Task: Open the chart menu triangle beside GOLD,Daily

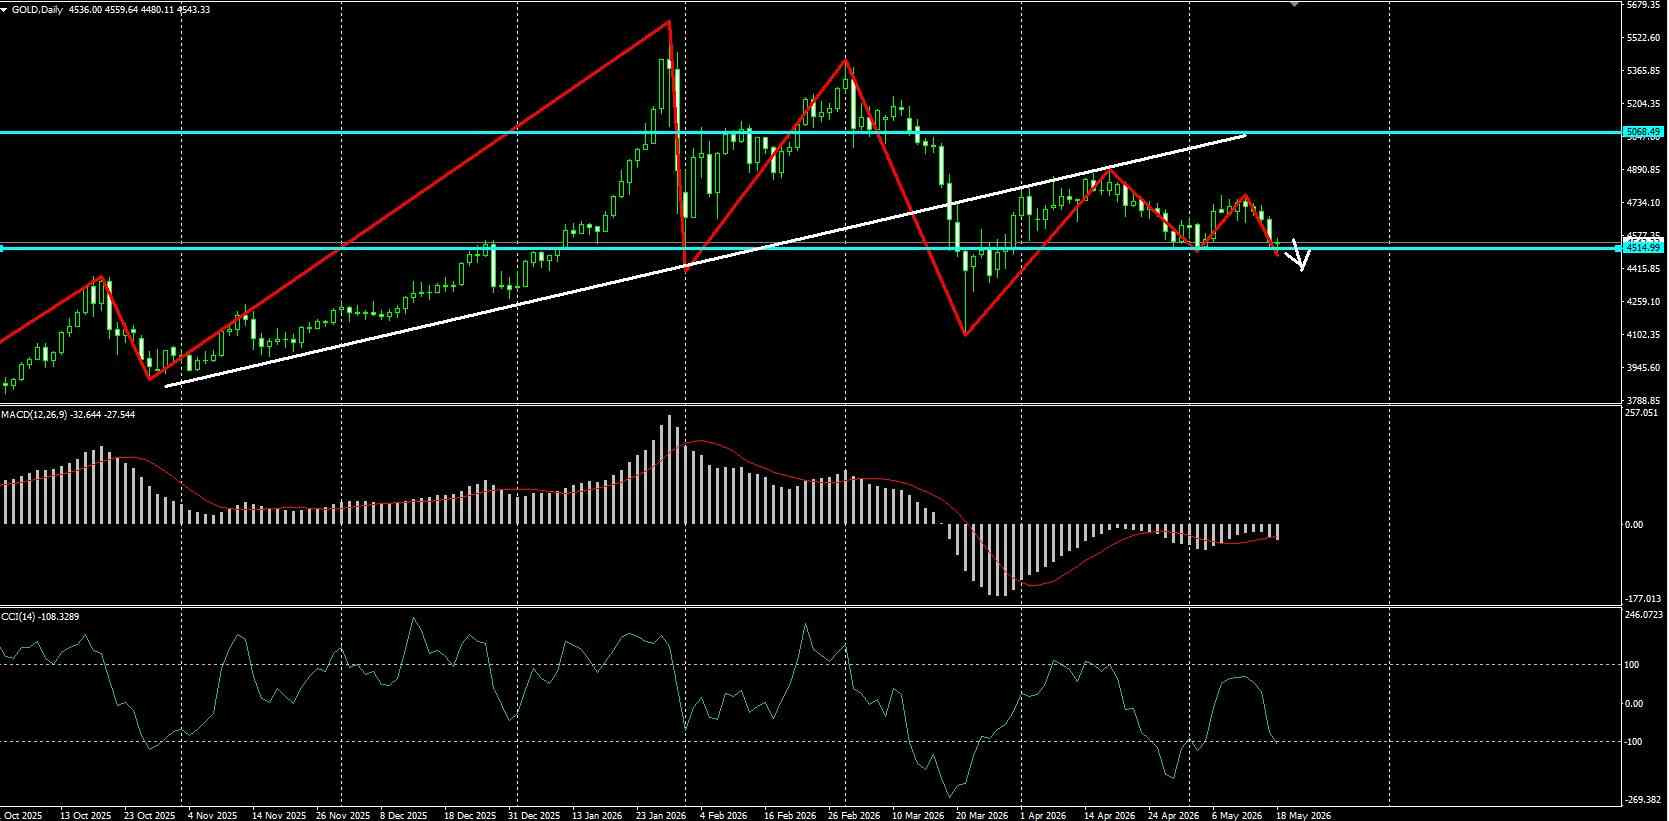Action: tap(5, 9)
